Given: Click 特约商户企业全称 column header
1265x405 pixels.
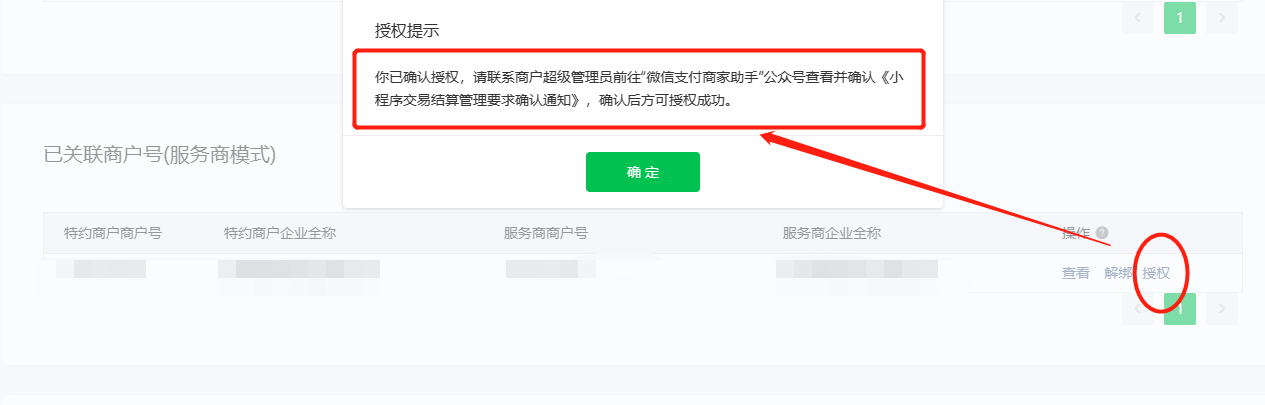Looking at the screenshot, I should point(280,233).
